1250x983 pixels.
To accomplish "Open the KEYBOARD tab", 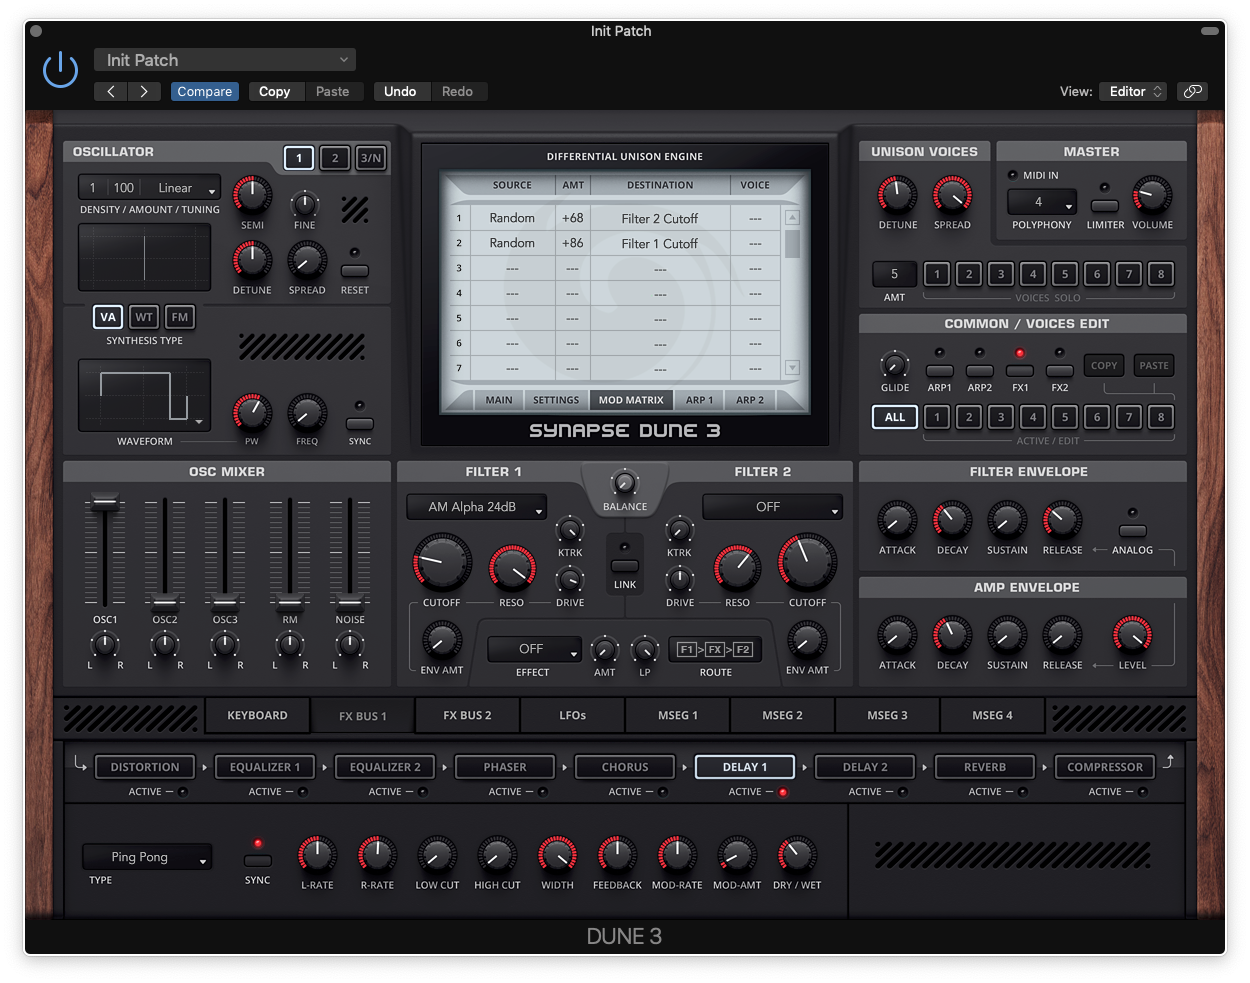I will coord(257,715).
